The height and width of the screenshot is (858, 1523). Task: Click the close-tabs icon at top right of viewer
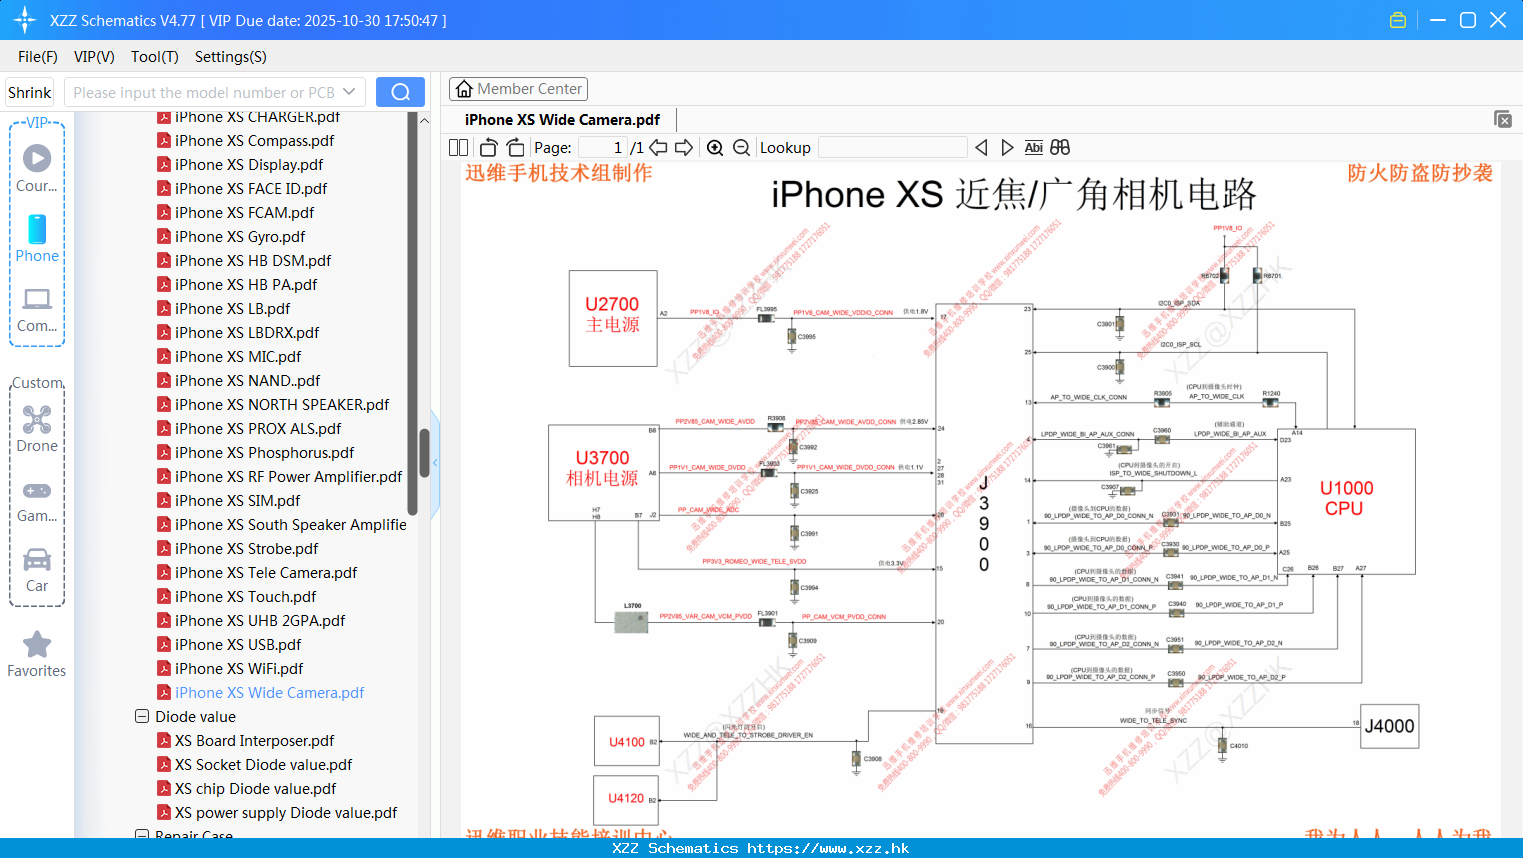click(1503, 119)
